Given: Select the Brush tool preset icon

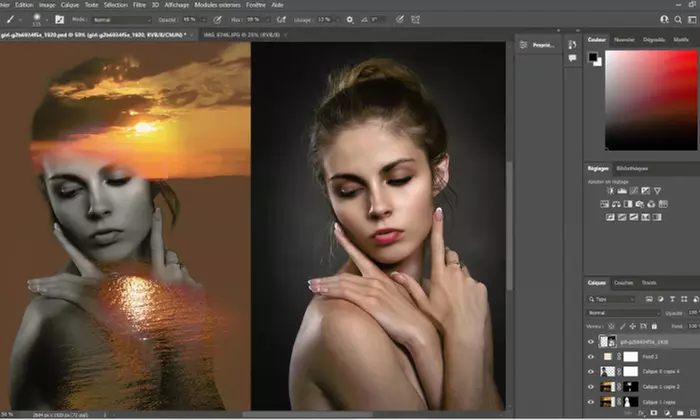Looking at the screenshot, I should (10, 20).
